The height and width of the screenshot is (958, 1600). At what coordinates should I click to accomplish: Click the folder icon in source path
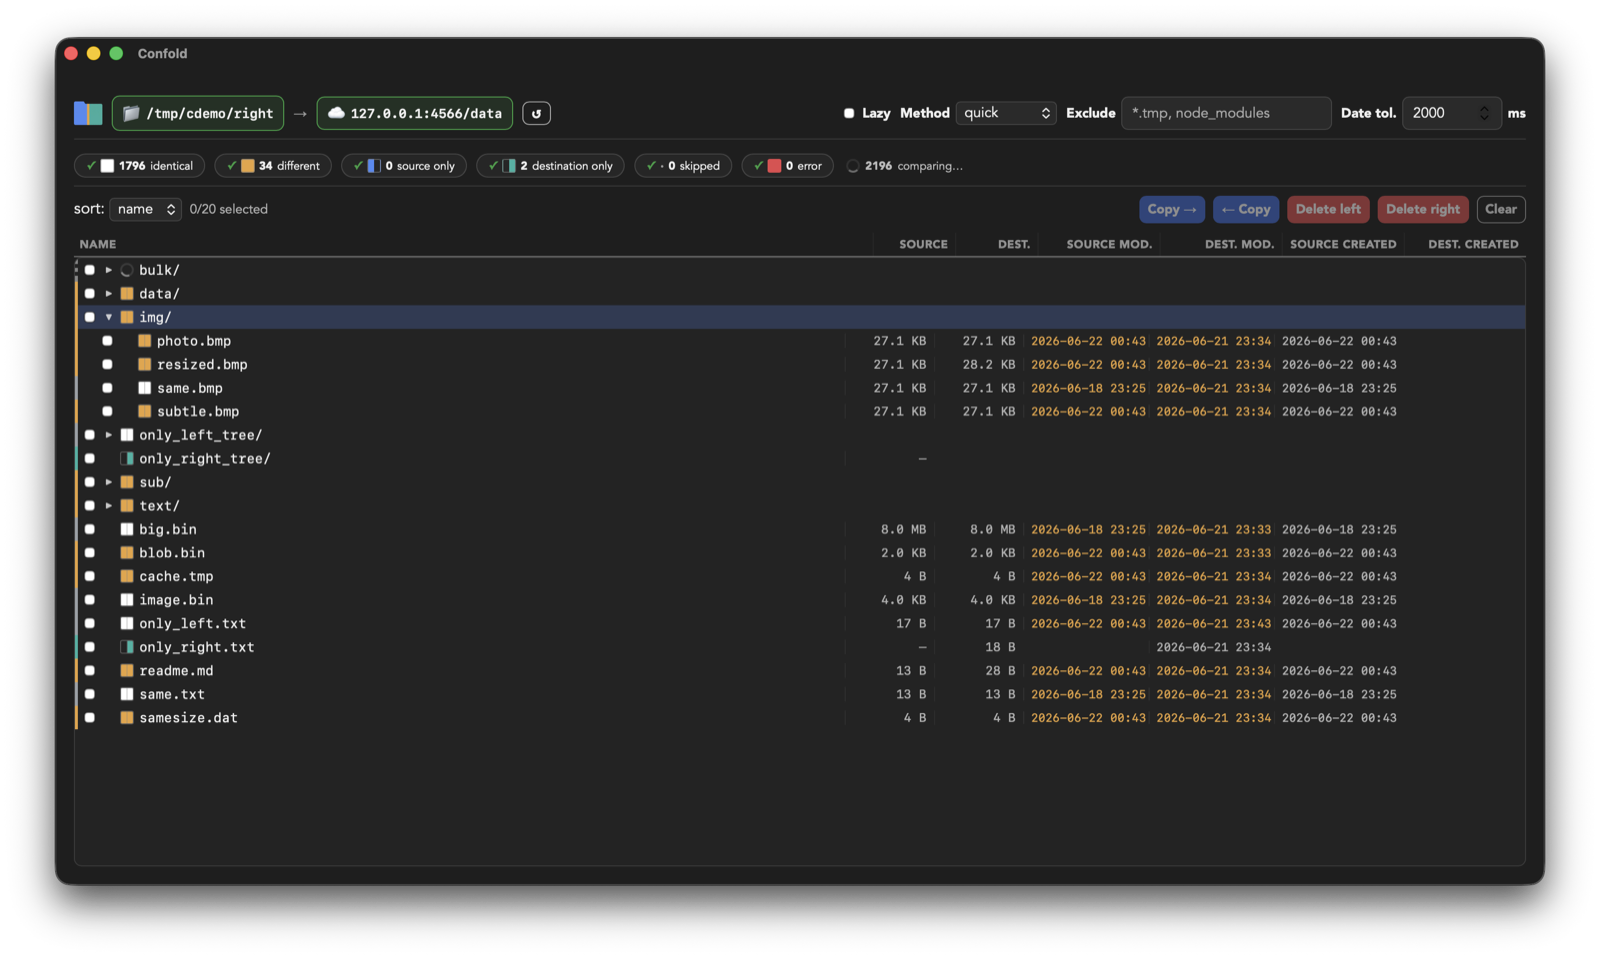[131, 113]
